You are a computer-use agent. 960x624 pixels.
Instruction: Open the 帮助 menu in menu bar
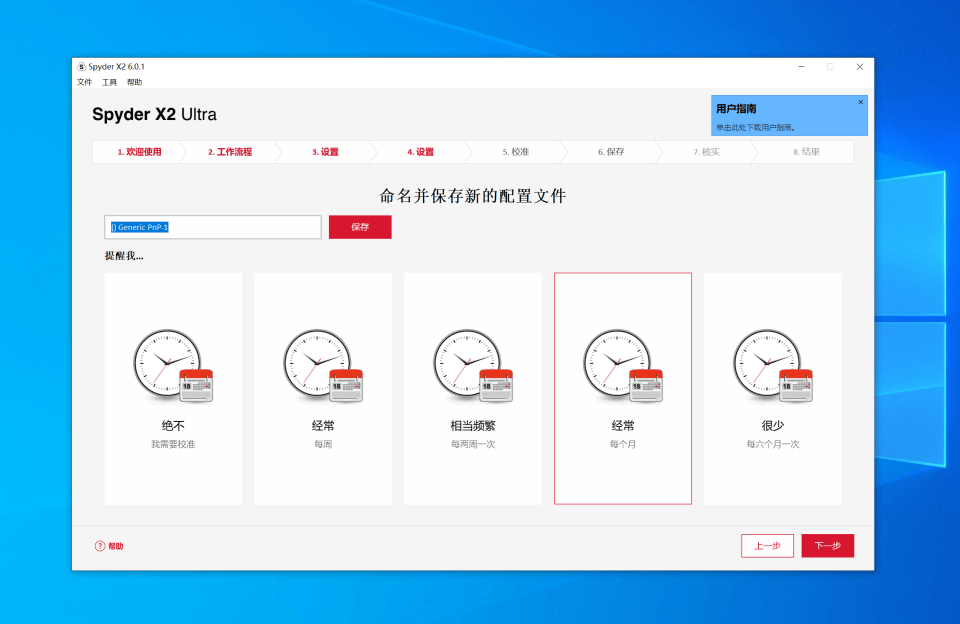tap(134, 82)
